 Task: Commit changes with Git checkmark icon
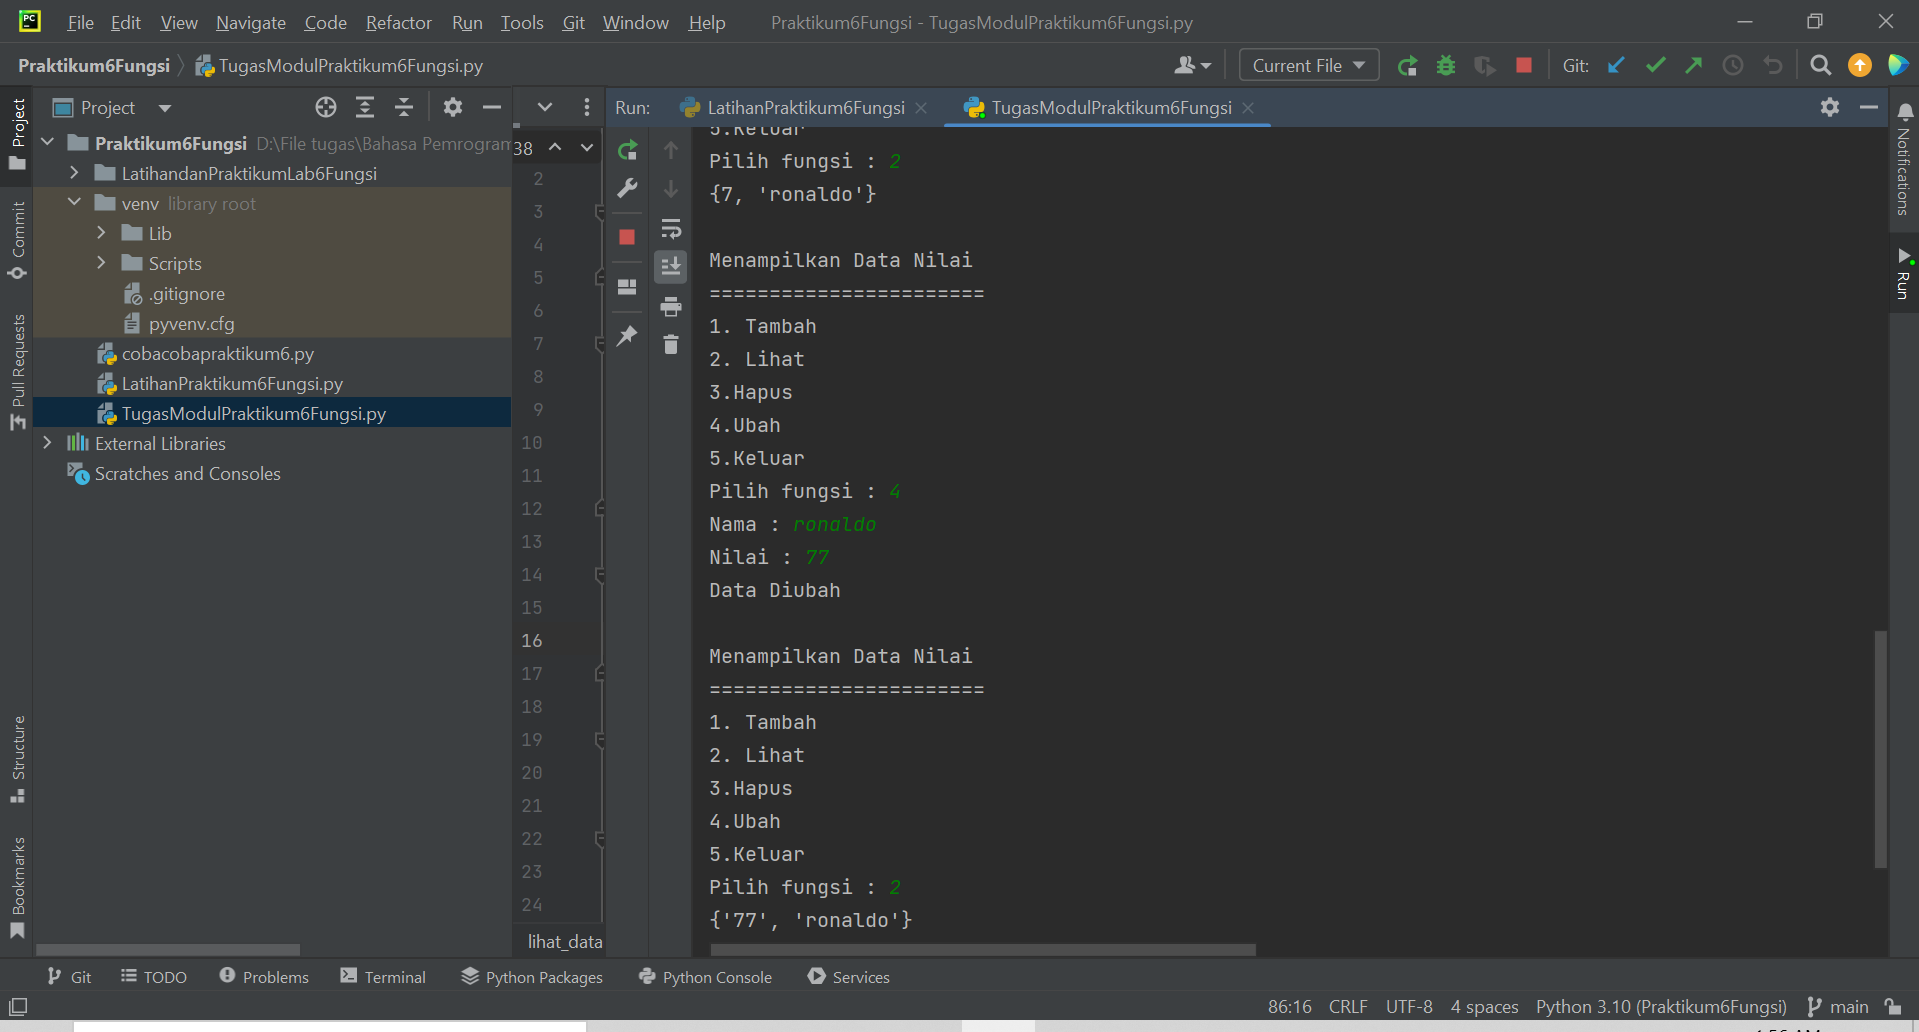(1655, 66)
